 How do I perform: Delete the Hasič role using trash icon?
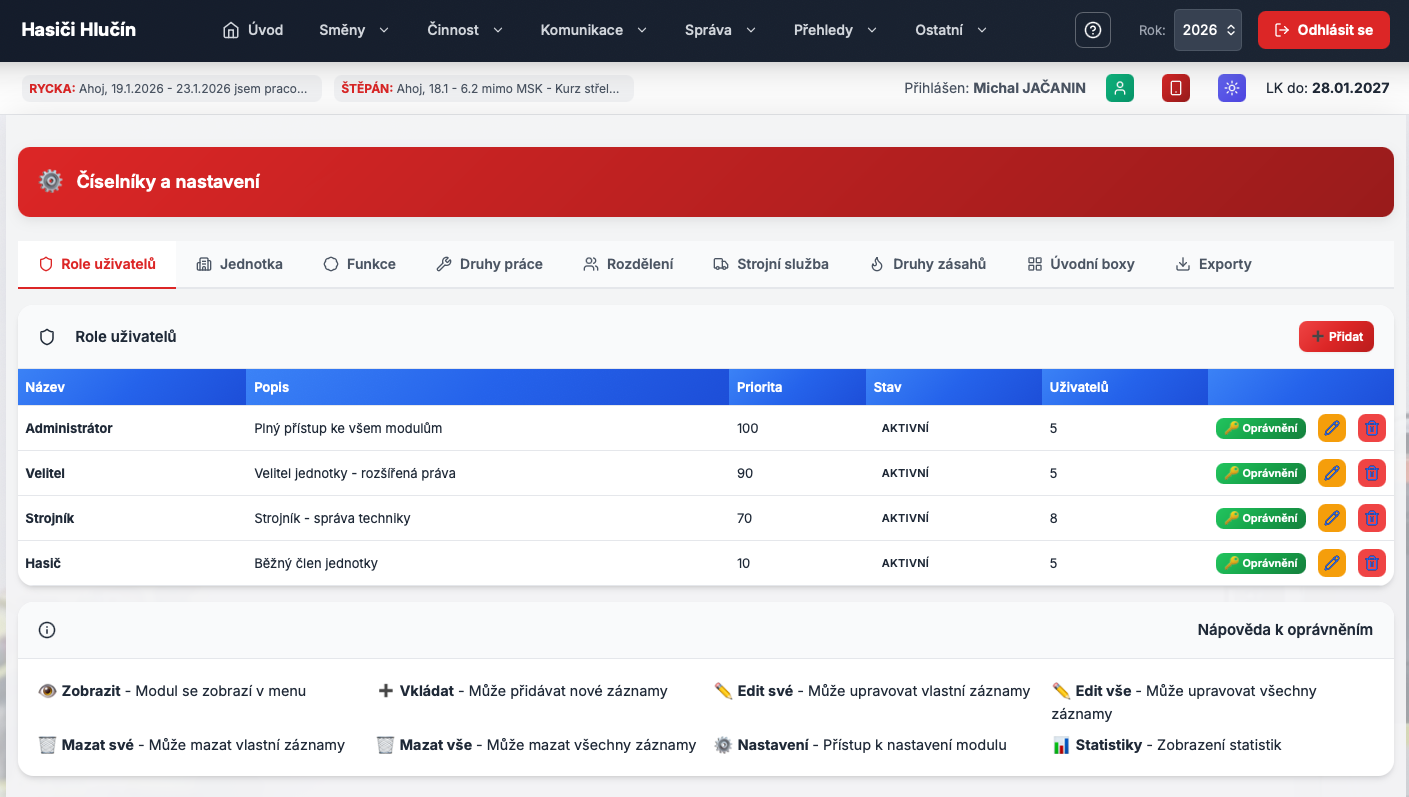pos(1372,563)
